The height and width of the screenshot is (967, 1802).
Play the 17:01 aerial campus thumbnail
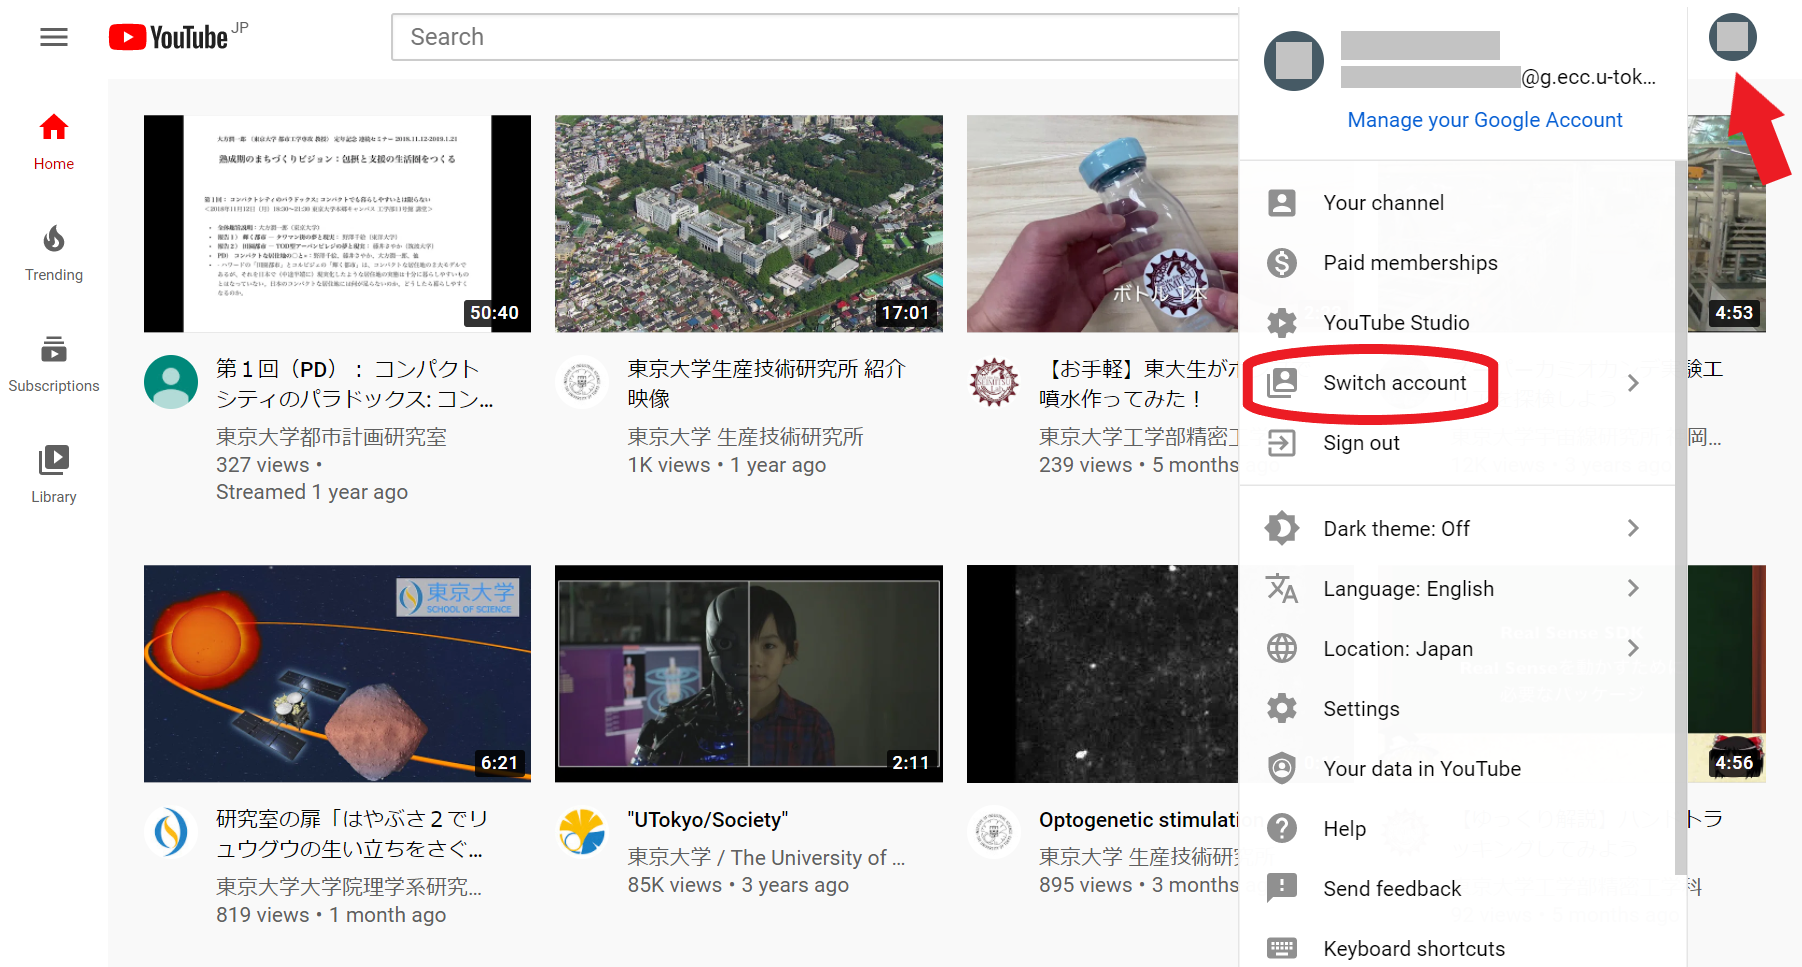coord(749,224)
